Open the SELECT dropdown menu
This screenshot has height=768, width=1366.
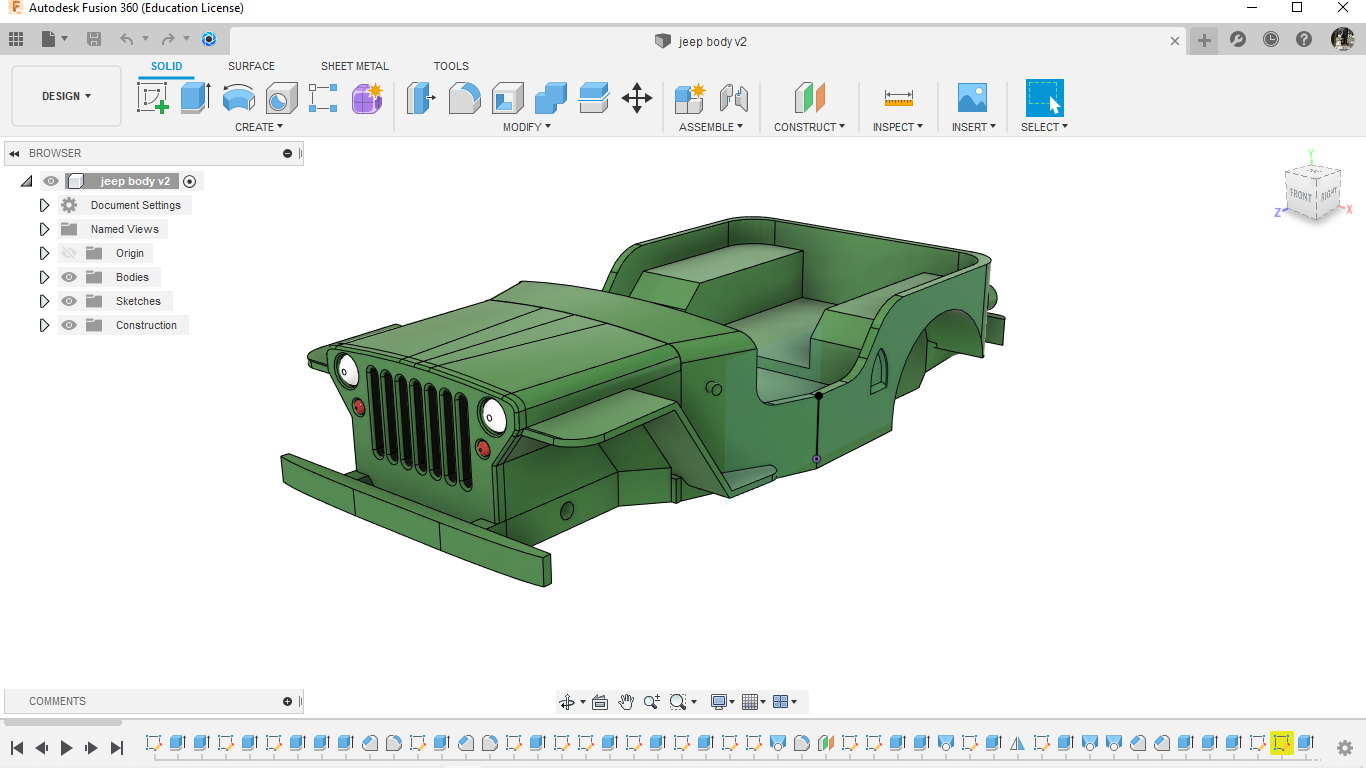(x=1044, y=127)
